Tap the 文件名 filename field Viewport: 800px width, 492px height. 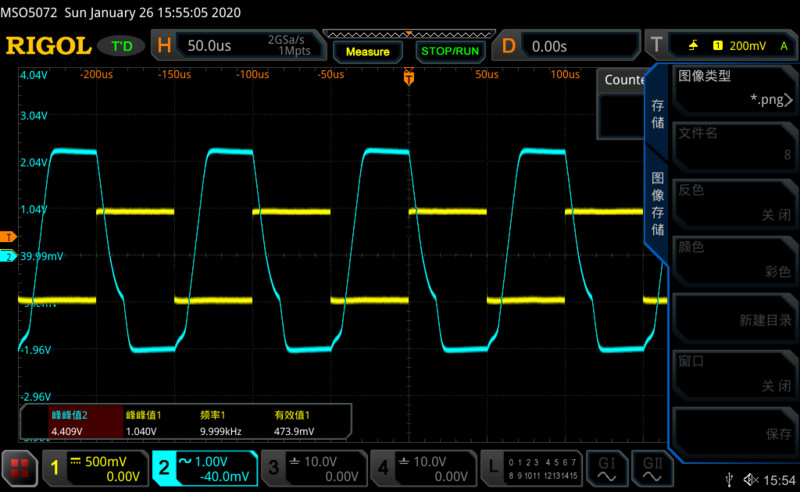[x=733, y=145]
